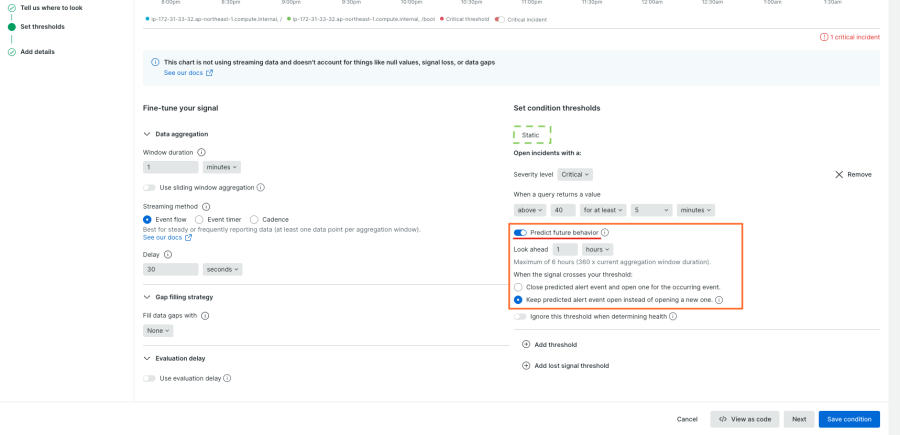Image resolution: width=900 pixels, height=435 pixels.
Task: Open Severity level Critical dropdown
Action: point(575,174)
